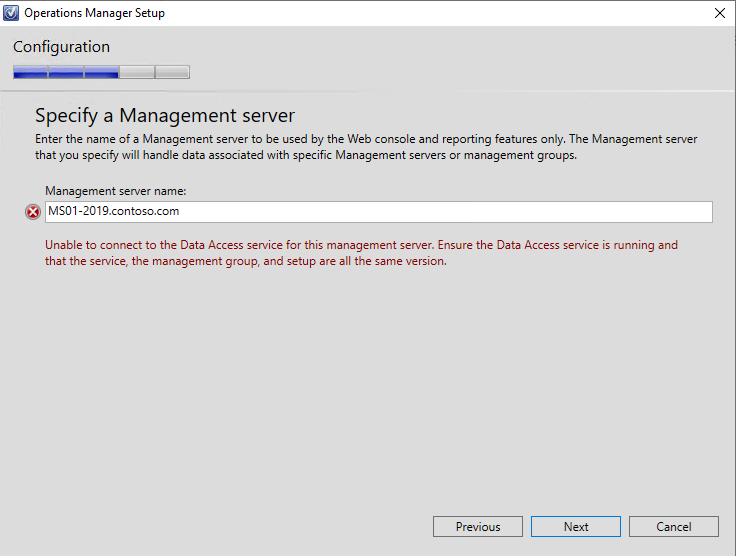The image size is (736, 556).
Task: Click the Operations Manager Setup app icon
Action: click(10, 13)
